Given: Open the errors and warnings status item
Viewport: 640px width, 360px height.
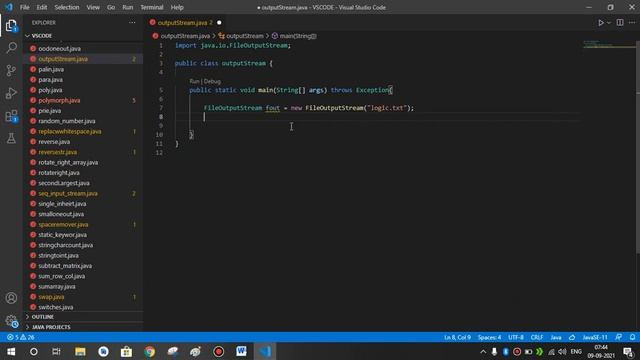Looking at the screenshot, I should tap(21, 338).
